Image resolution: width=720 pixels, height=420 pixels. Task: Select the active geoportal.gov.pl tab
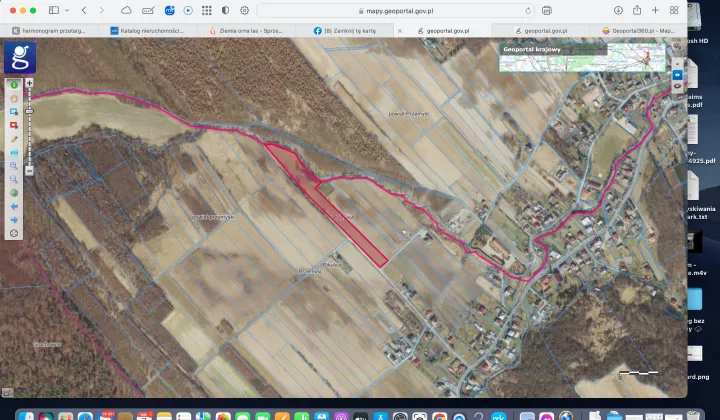(443, 31)
